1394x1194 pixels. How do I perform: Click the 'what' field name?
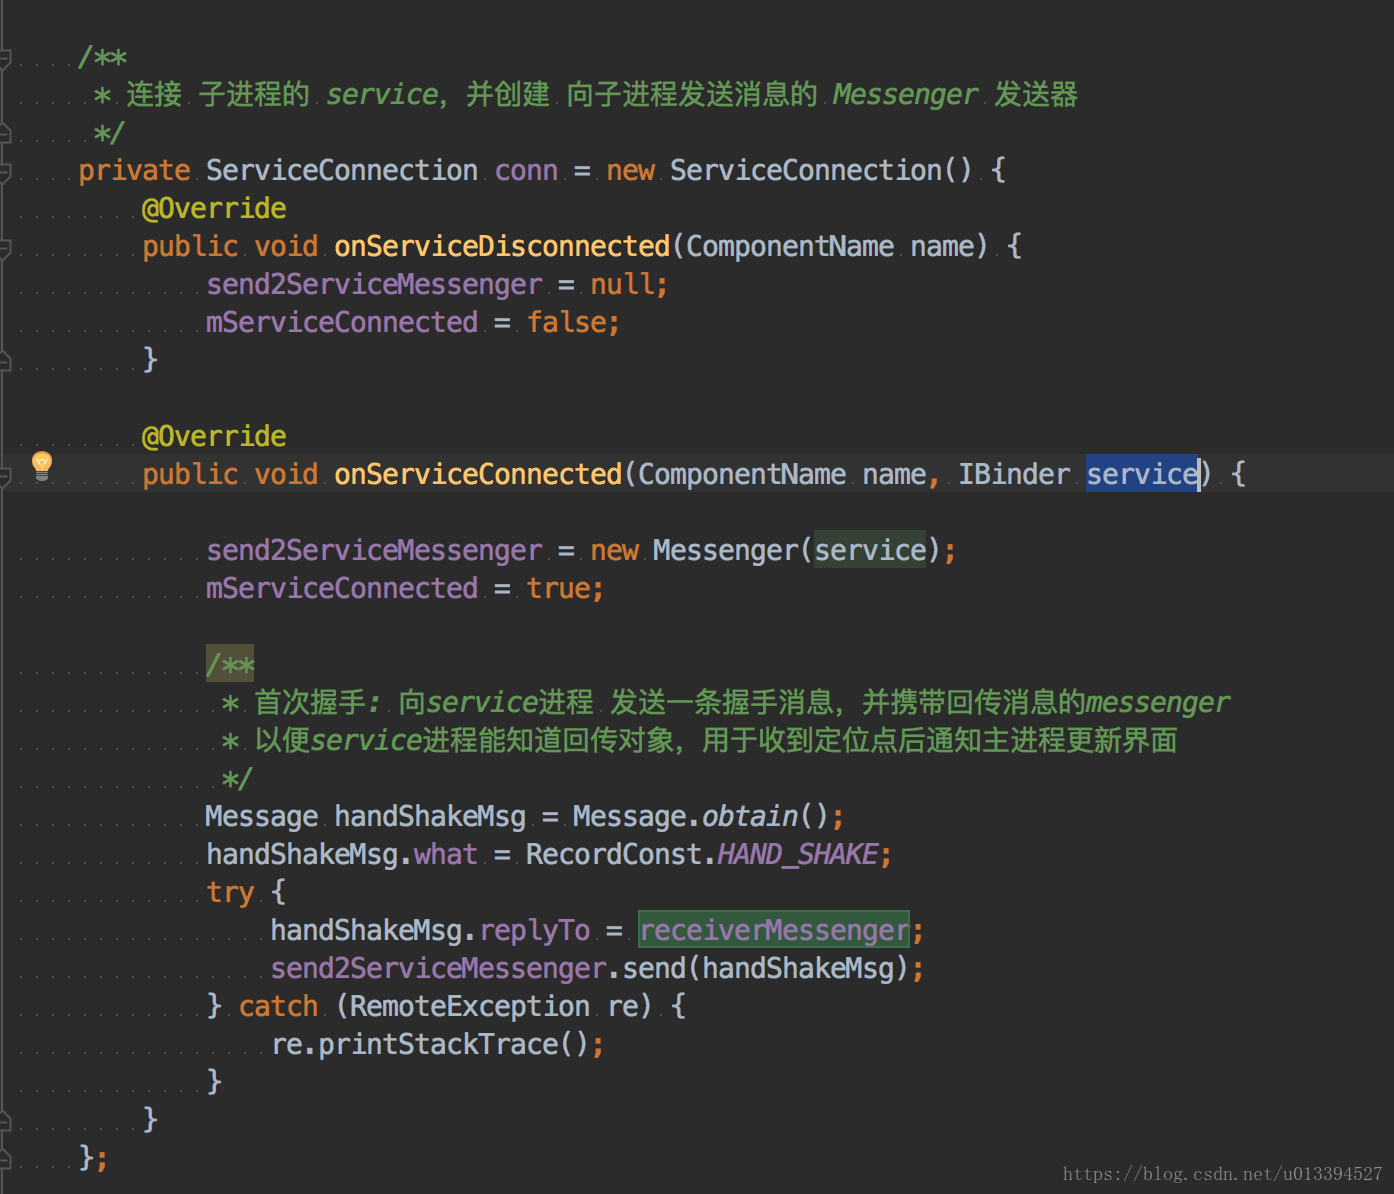(x=446, y=854)
